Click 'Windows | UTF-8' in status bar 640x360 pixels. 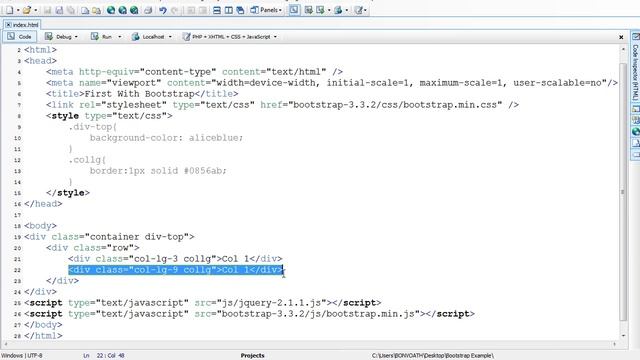[x=22, y=356]
